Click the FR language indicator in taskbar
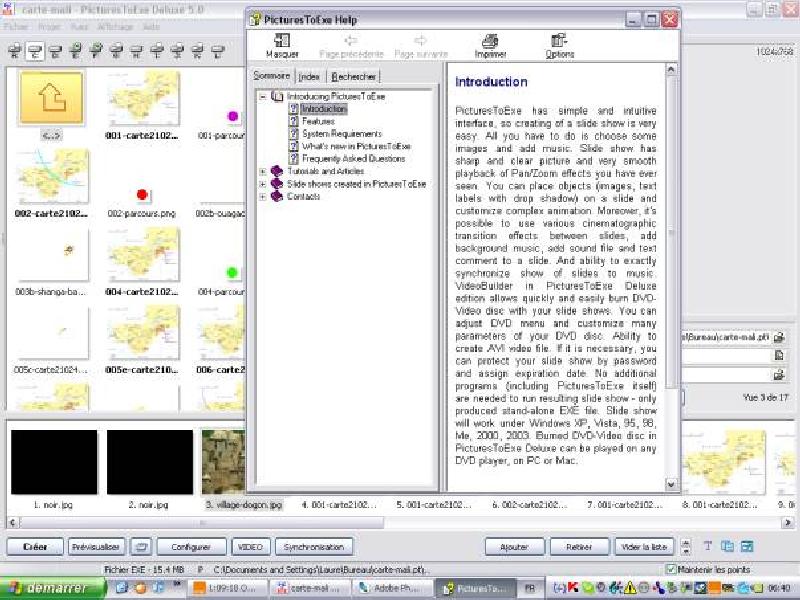This screenshot has width=800, height=600. [530, 588]
